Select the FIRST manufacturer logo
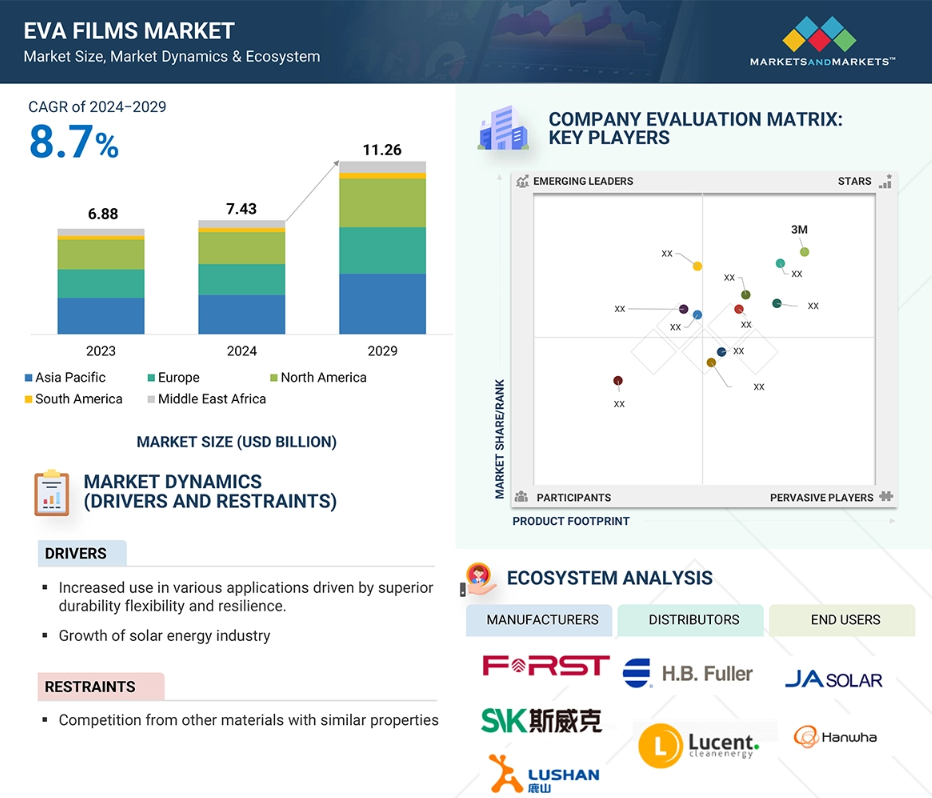The width and height of the screenshot is (932, 798). 546,665
